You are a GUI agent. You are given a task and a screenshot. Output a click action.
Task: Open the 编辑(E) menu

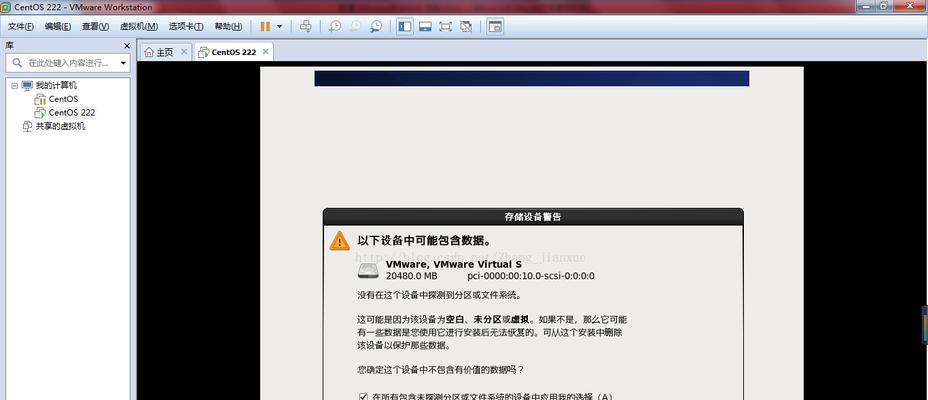58,27
